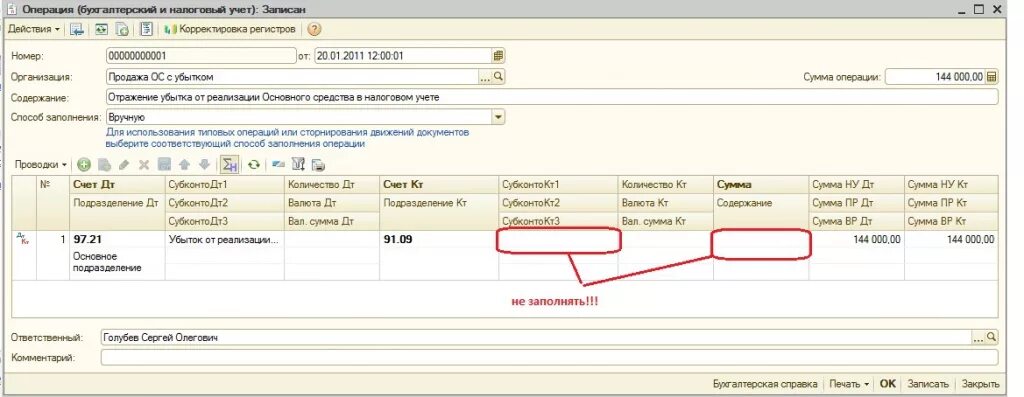This screenshot has width=1024, height=397.
Task: Click the icon right of refresh in Проводки toolbar
Action: [x=279, y=165]
